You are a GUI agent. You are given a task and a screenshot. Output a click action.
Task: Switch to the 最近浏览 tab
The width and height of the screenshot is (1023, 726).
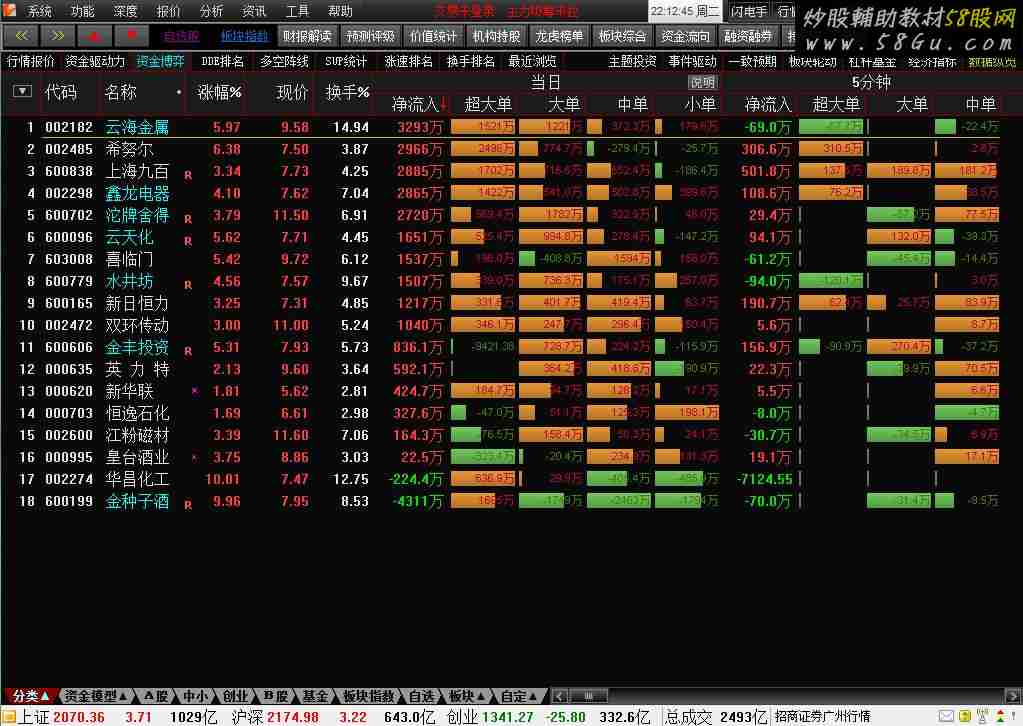click(x=532, y=61)
